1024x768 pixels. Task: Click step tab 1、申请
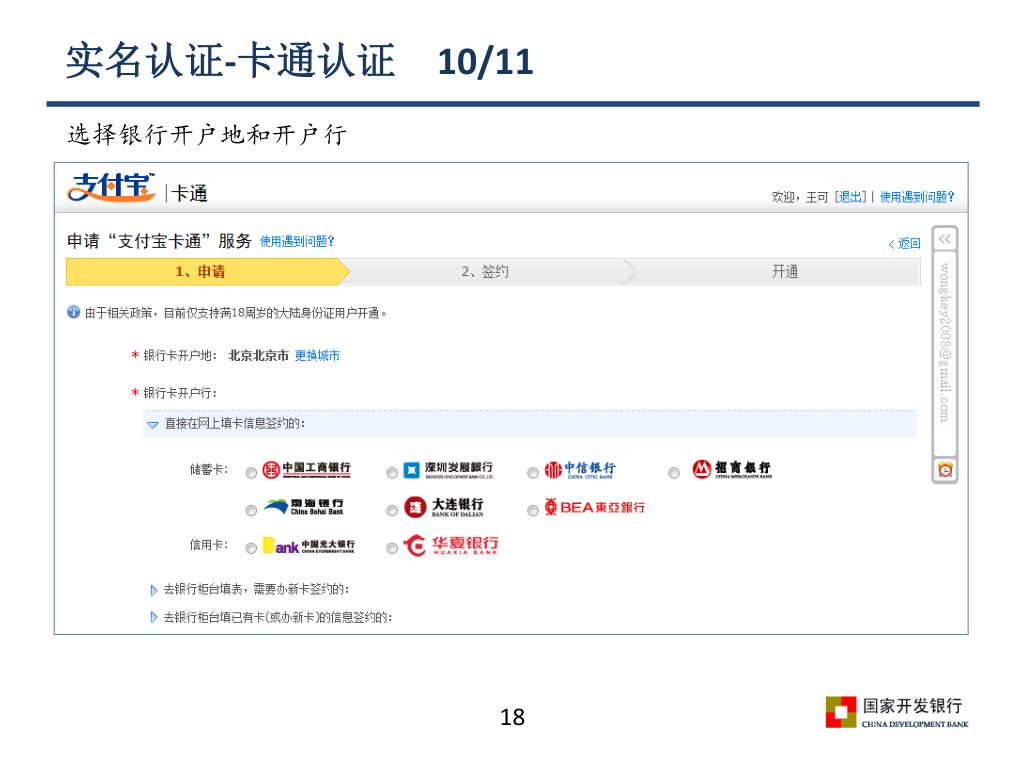coord(208,272)
